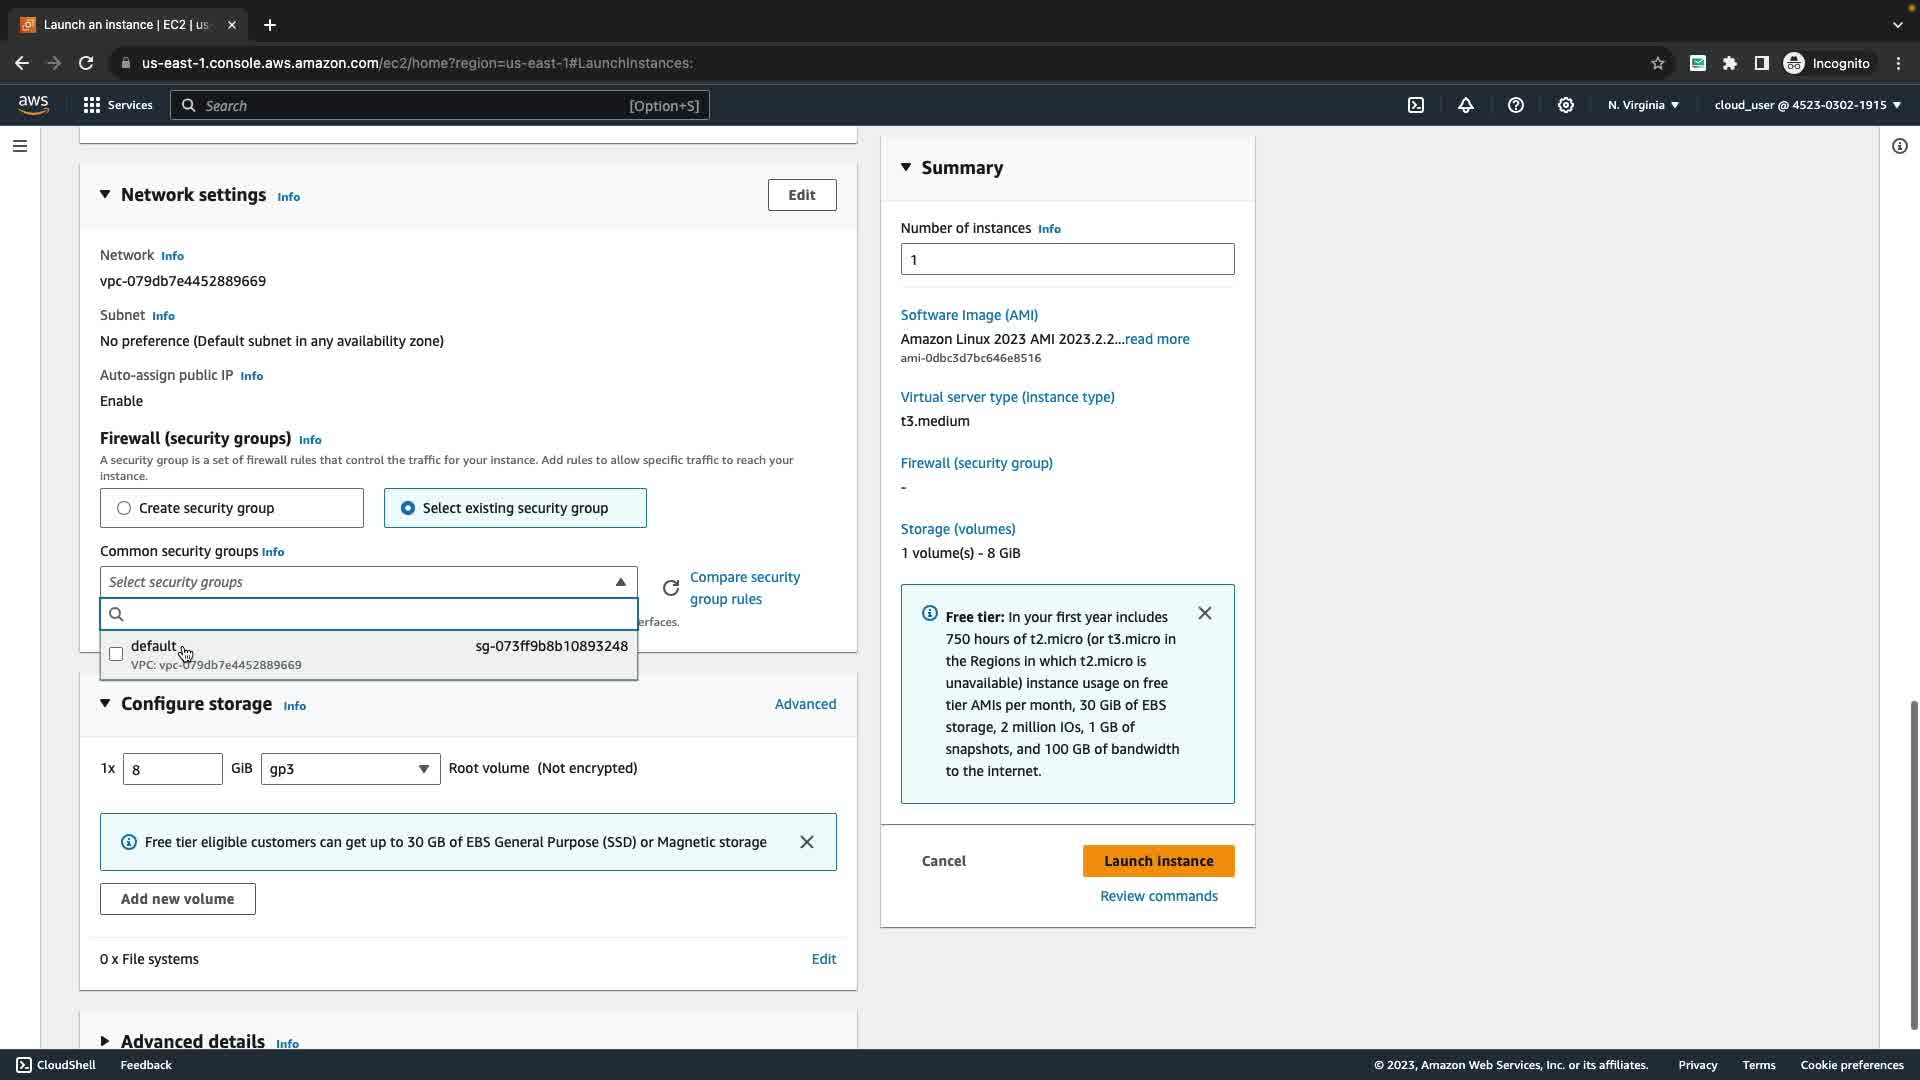This screenshot has width=1920, height=1080.
Task: Open the notifications bell icon
Action: [1466, 105]
